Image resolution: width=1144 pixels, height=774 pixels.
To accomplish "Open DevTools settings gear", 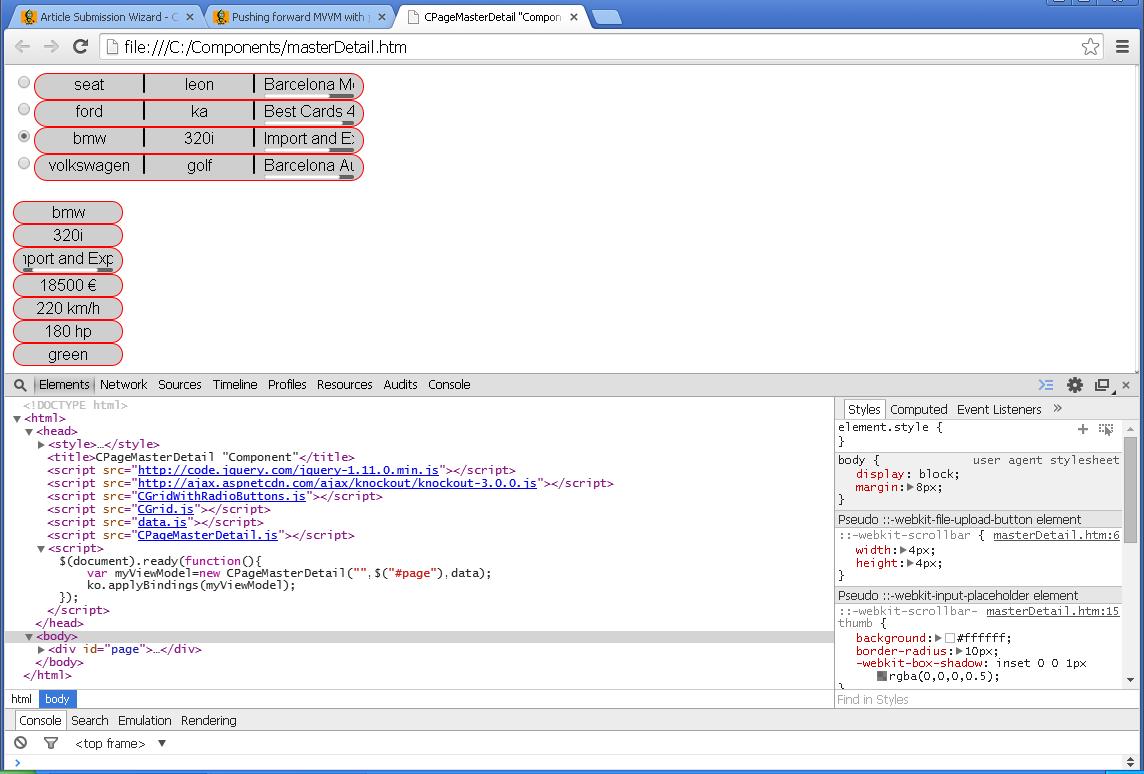I will (x=1075, y=384).
